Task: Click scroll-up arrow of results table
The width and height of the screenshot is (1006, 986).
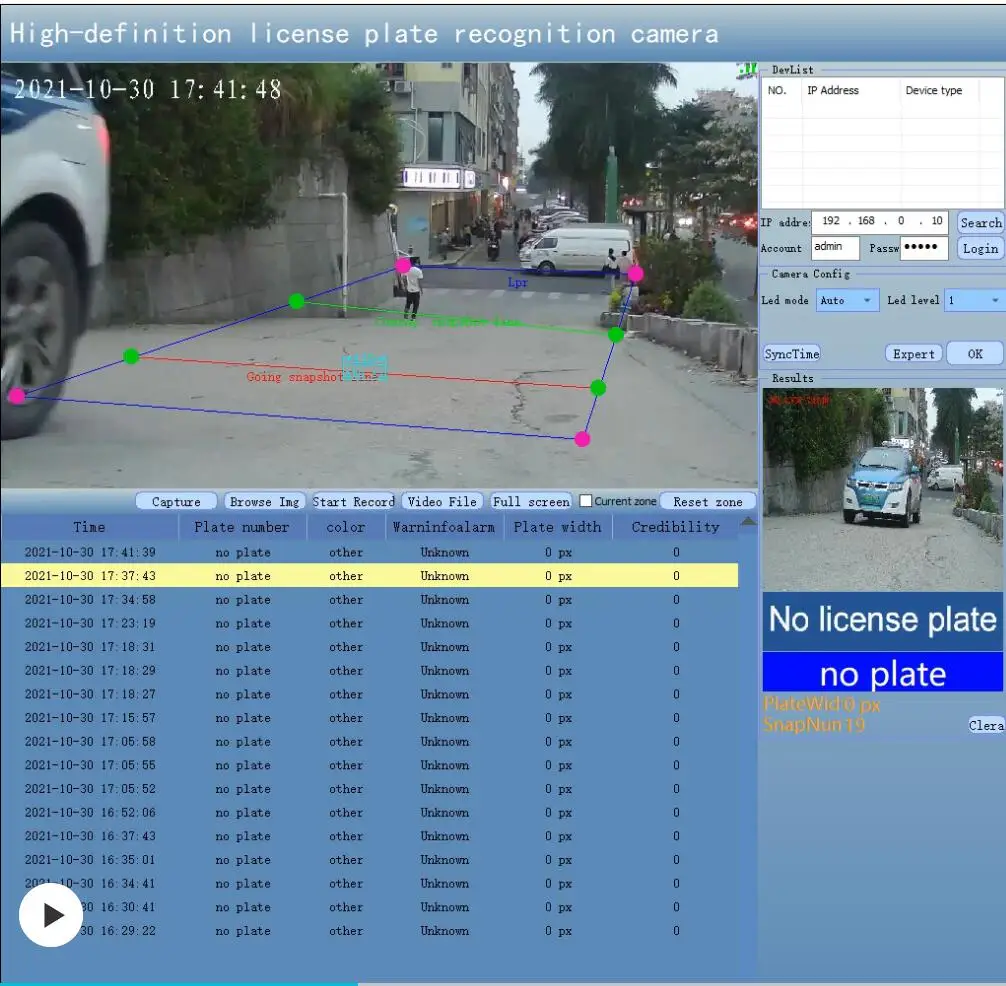Action: click(747, 522)
